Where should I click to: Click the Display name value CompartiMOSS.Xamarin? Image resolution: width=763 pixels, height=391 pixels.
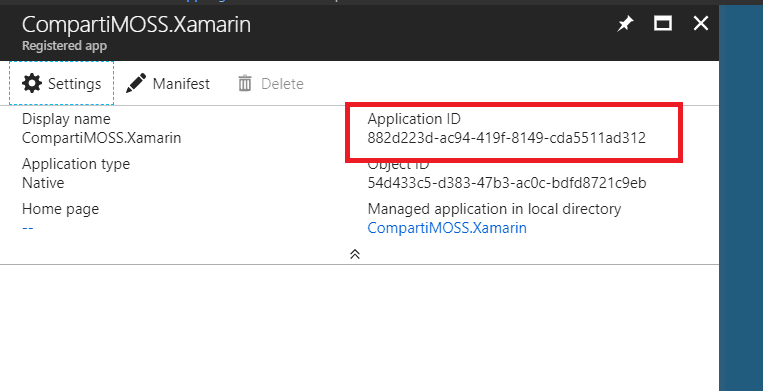click(102, 138)
